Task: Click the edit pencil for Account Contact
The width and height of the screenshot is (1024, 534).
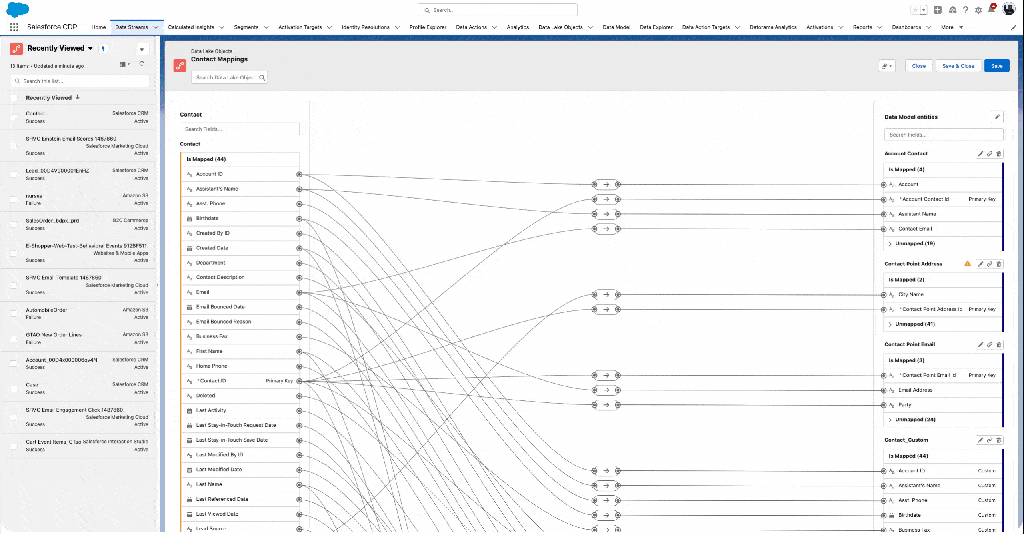Action: (x=980, y=153)
